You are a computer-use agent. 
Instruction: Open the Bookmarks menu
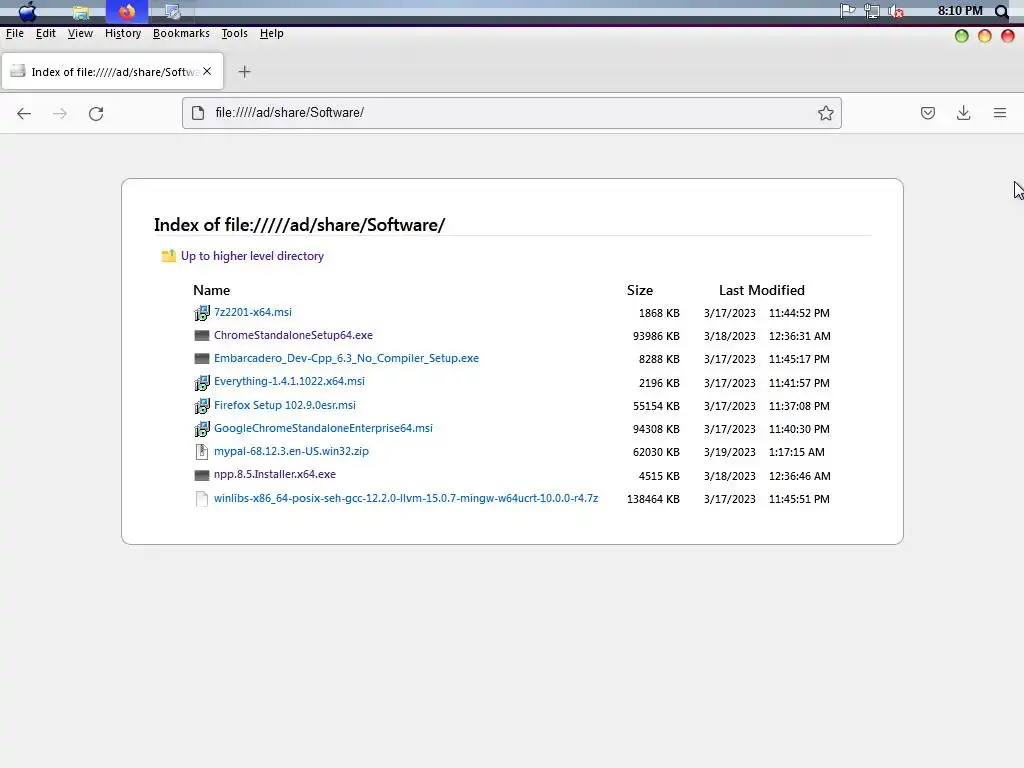tap(181, 33)
